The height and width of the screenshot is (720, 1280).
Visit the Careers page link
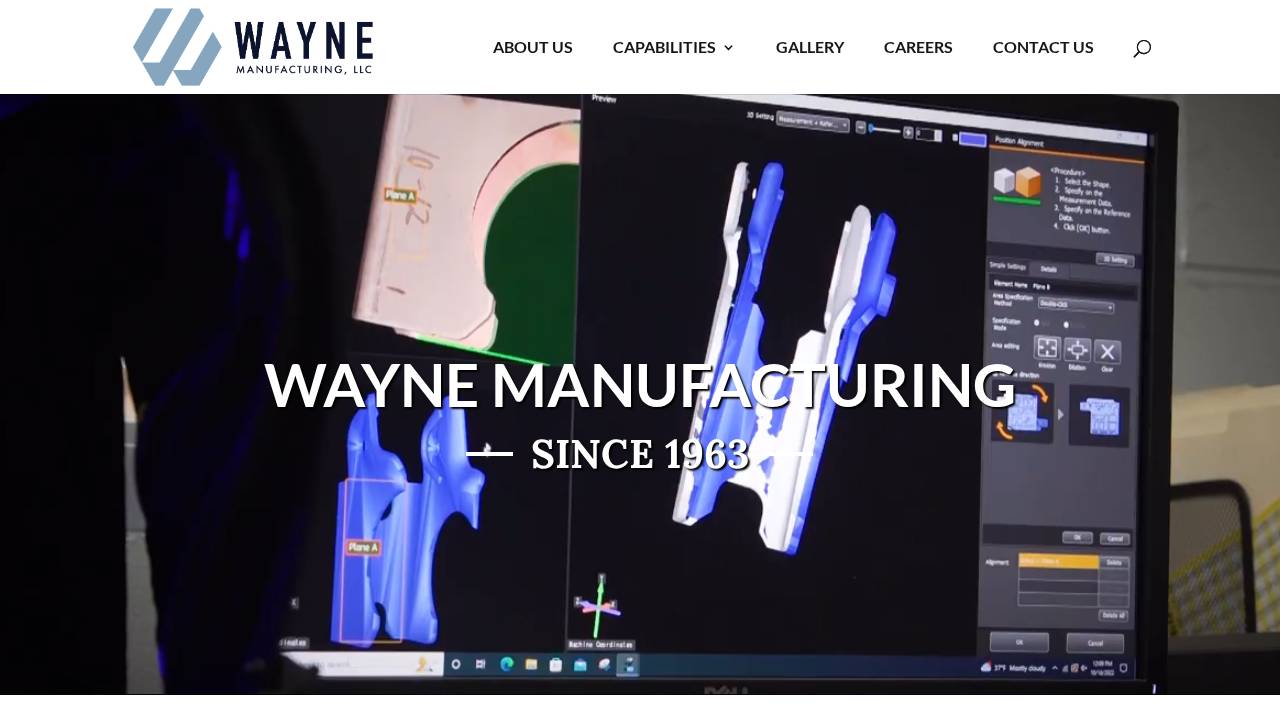pos(918,47)
